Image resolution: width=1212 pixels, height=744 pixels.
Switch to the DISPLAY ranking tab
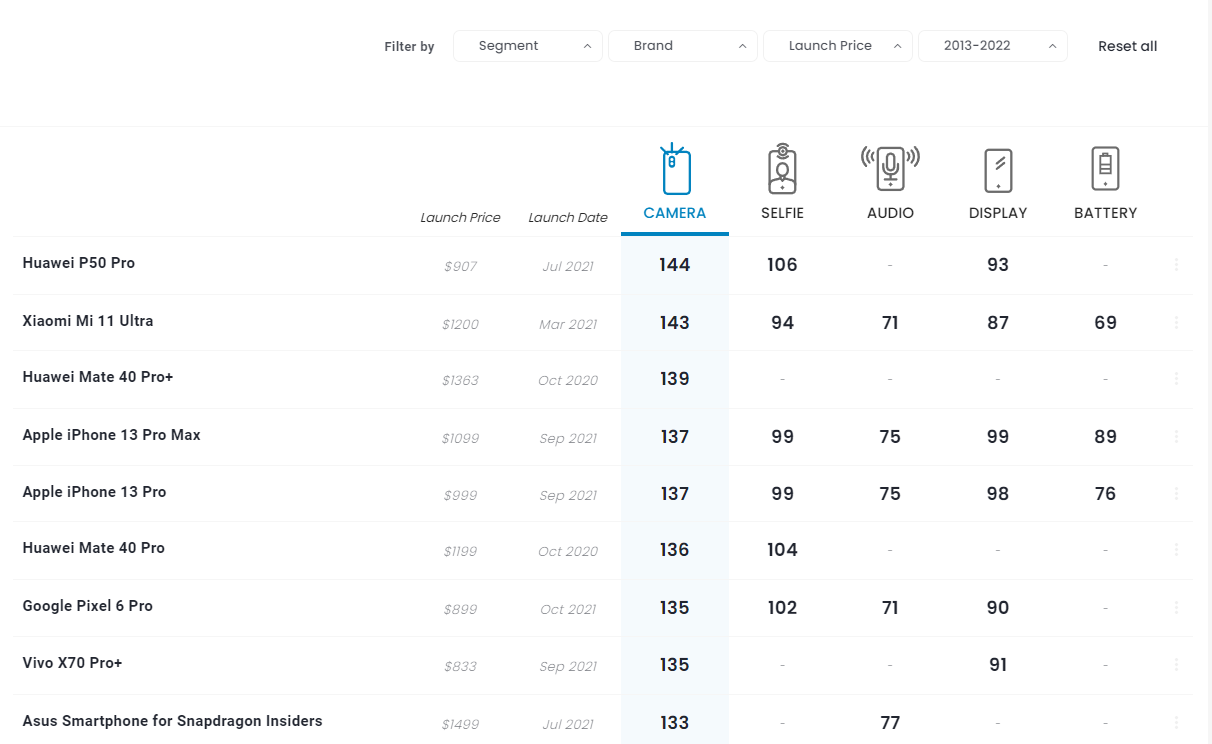pos(998,213)
